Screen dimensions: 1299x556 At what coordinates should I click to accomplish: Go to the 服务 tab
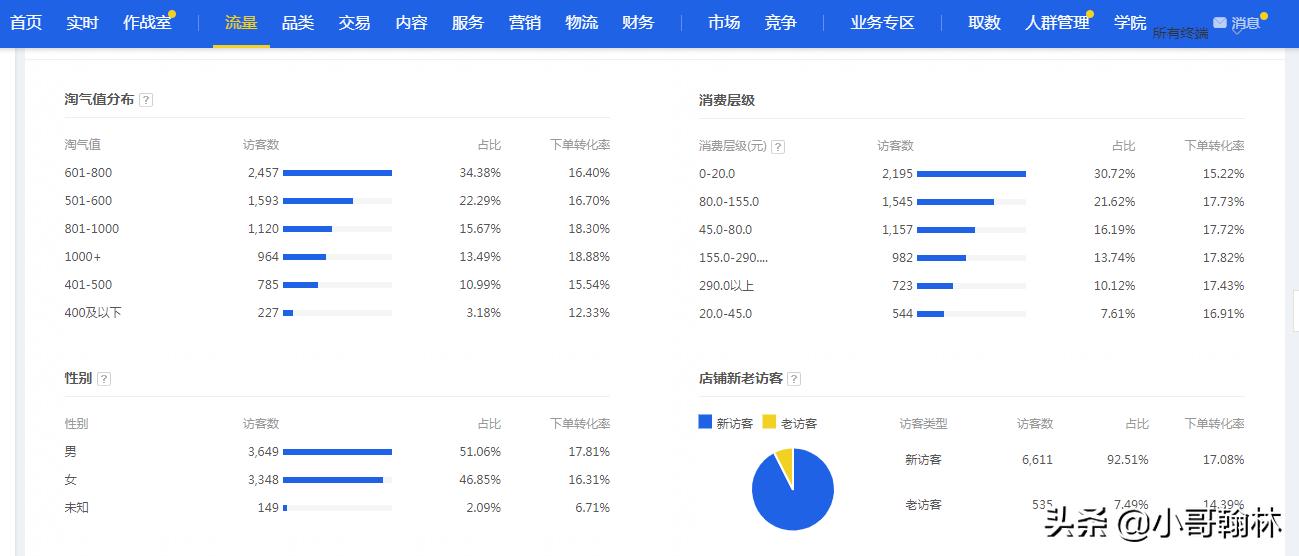tap(468, 22)
